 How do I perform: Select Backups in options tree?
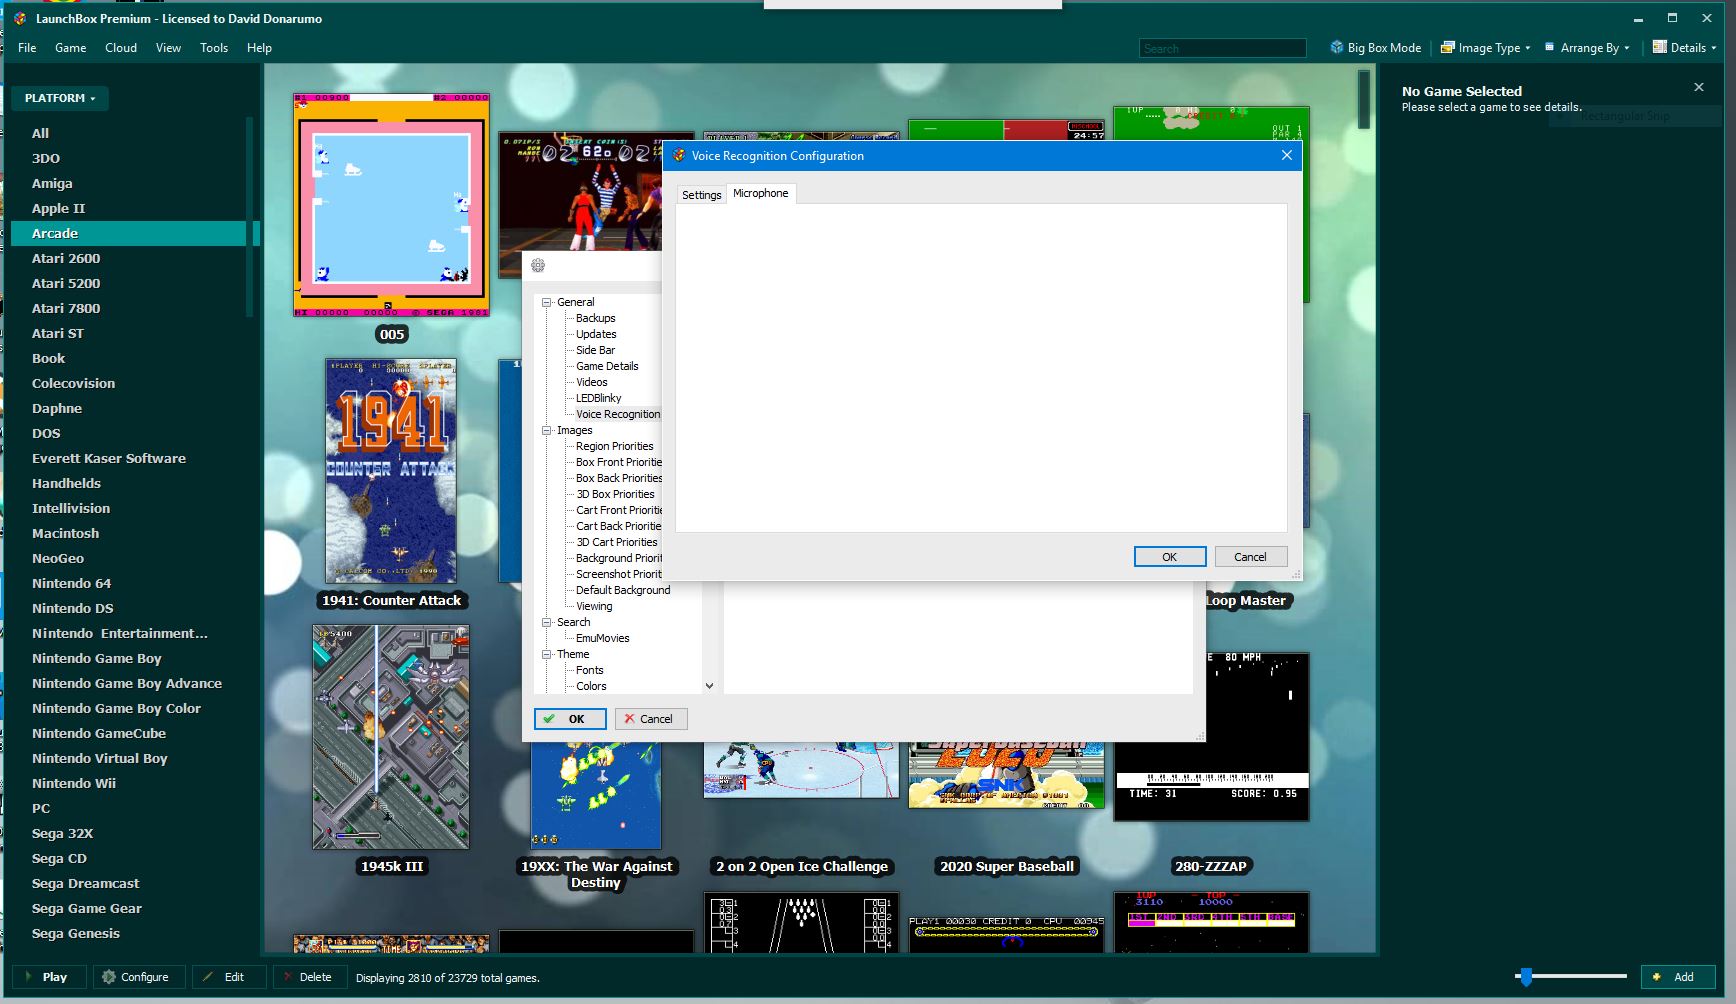point(595,318)
